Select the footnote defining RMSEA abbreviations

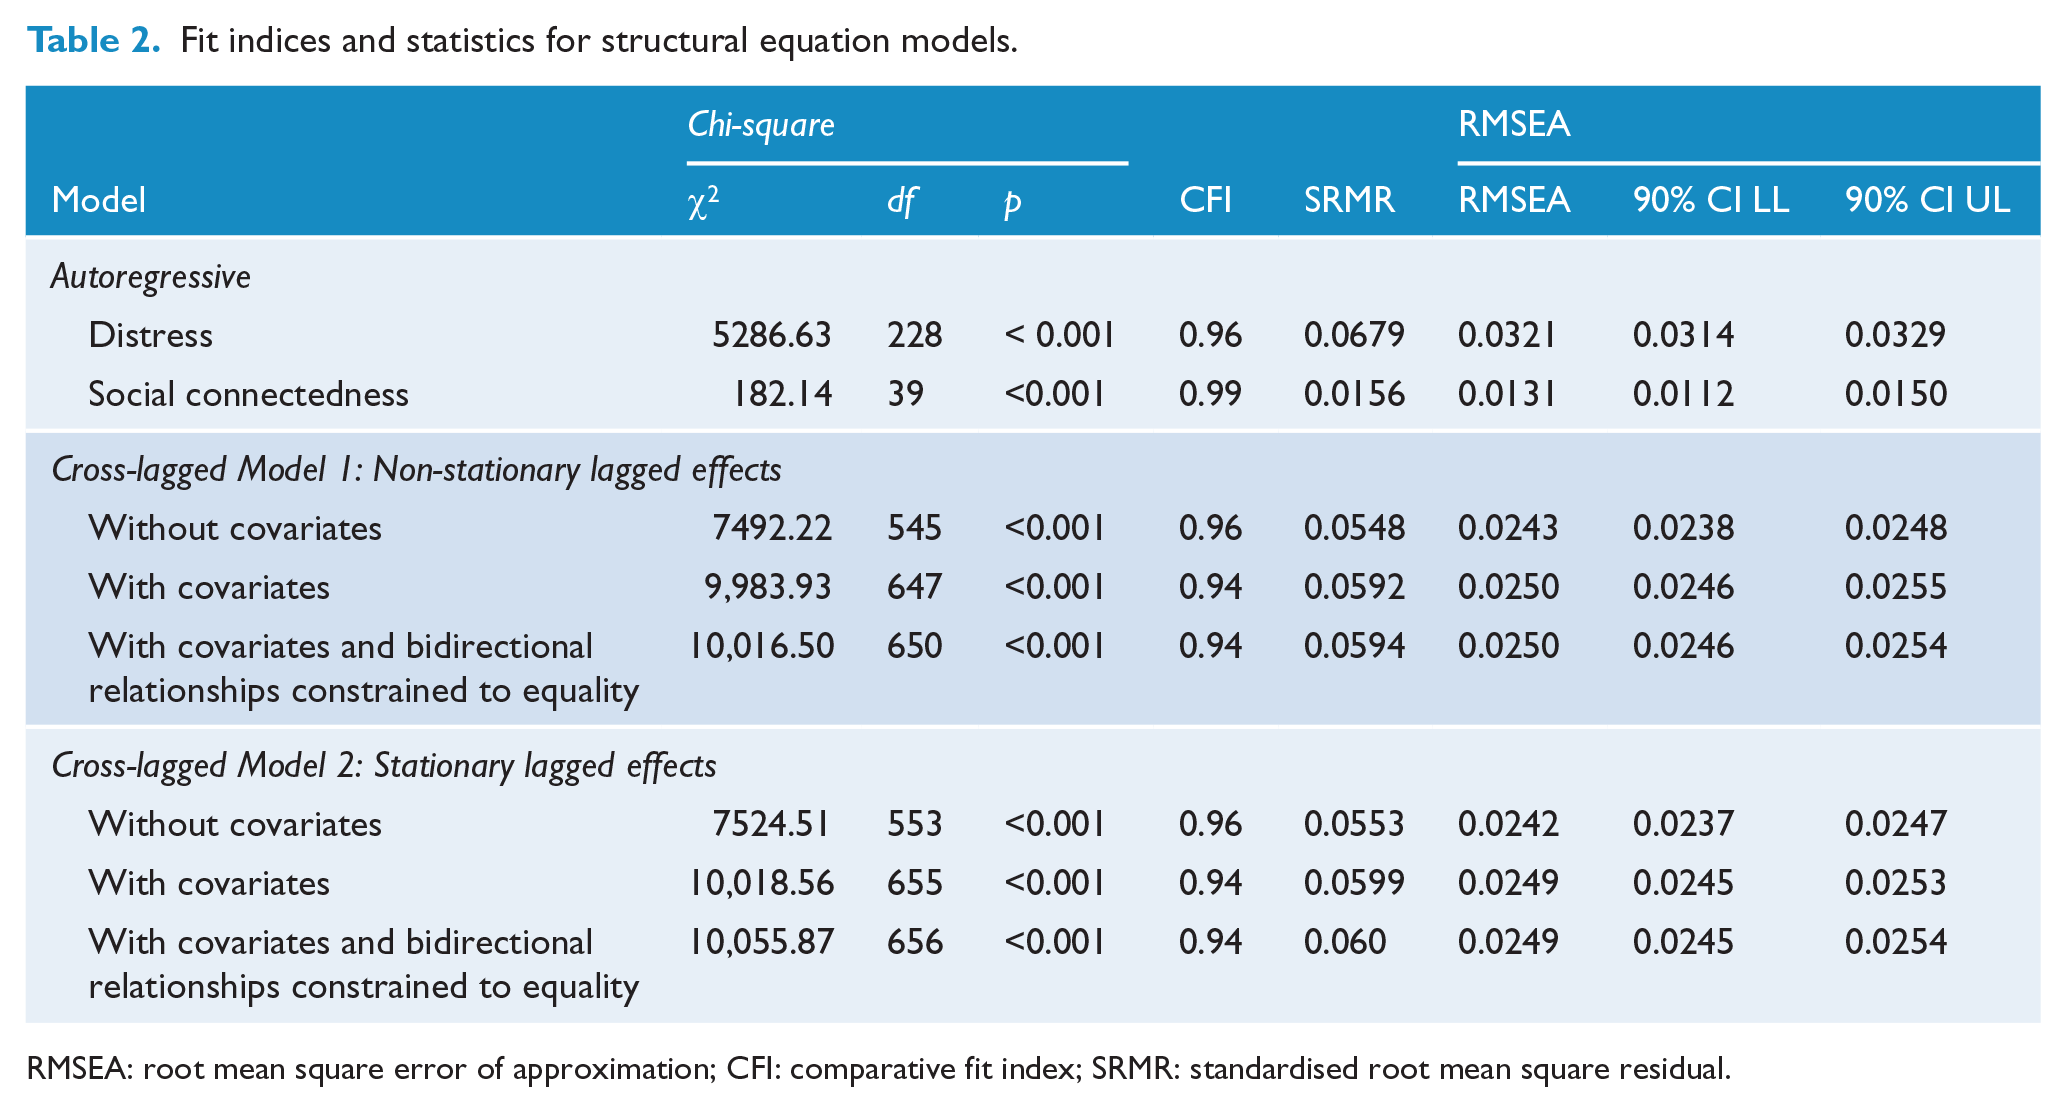[x=878, y=1069]
